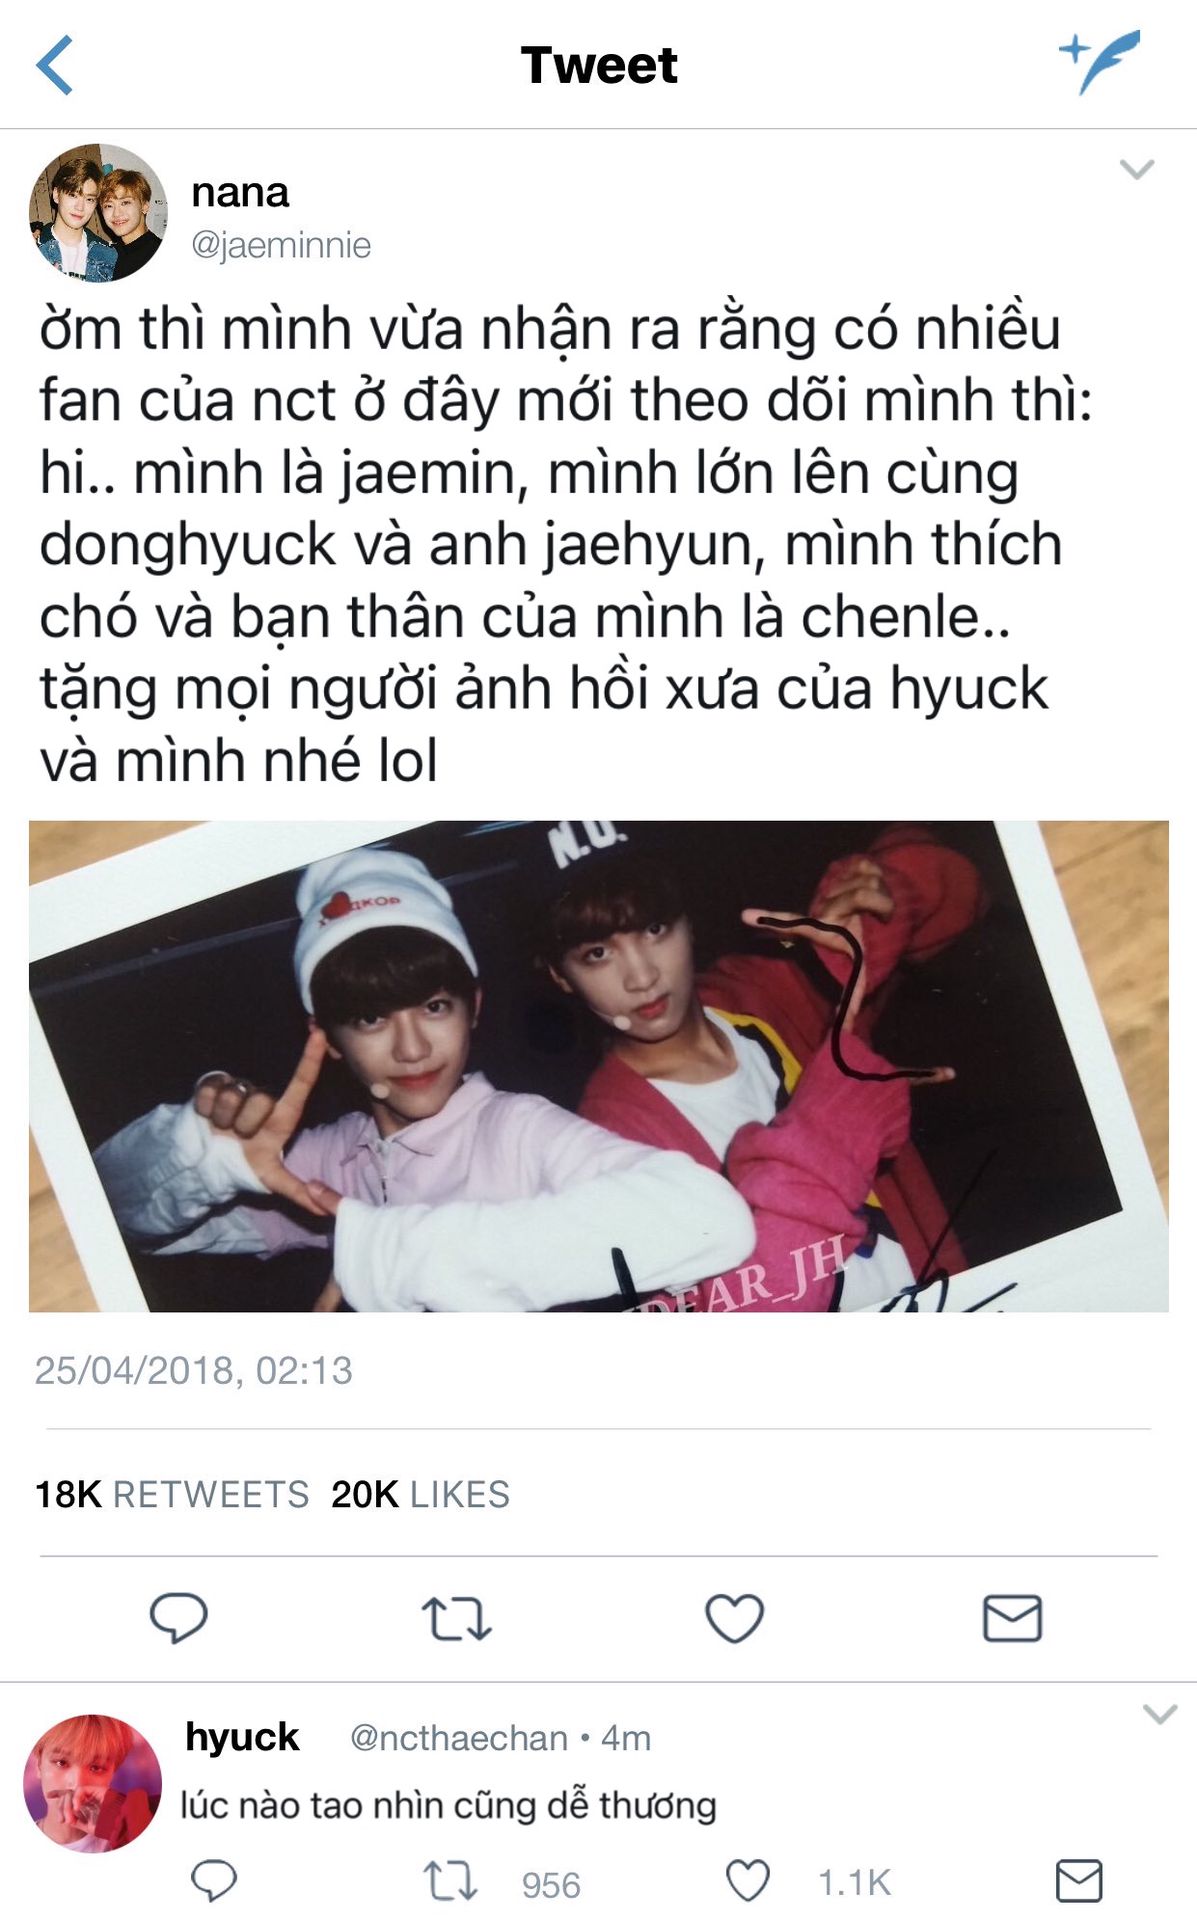Enlarge the attached polaroid photo
Viewport: 1197px width, 1920px height.
[598, 1066]
